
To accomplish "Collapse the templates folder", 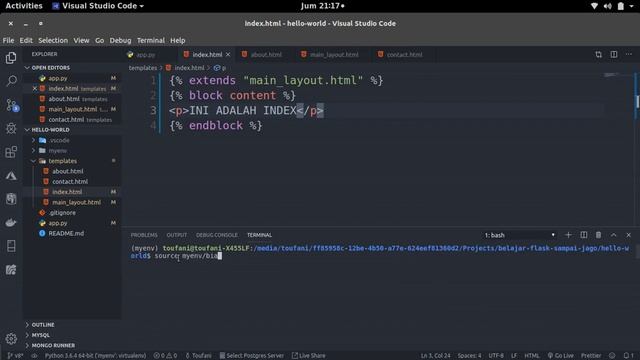I will (x=58, y=161).
